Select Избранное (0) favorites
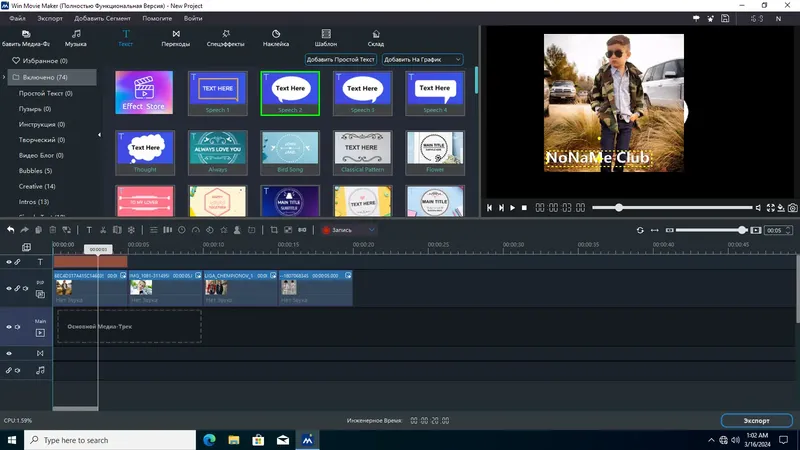The image size is (800, 450). [40, 61]
